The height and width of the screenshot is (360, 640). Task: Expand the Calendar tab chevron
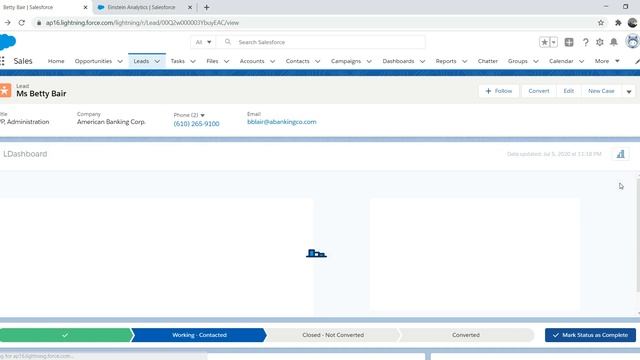(582, 61)
